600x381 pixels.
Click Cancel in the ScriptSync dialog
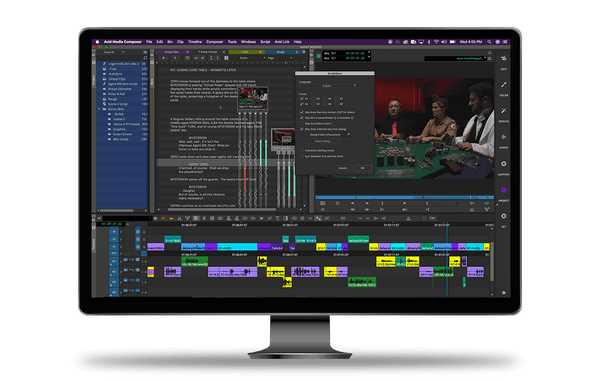[342, 168]
